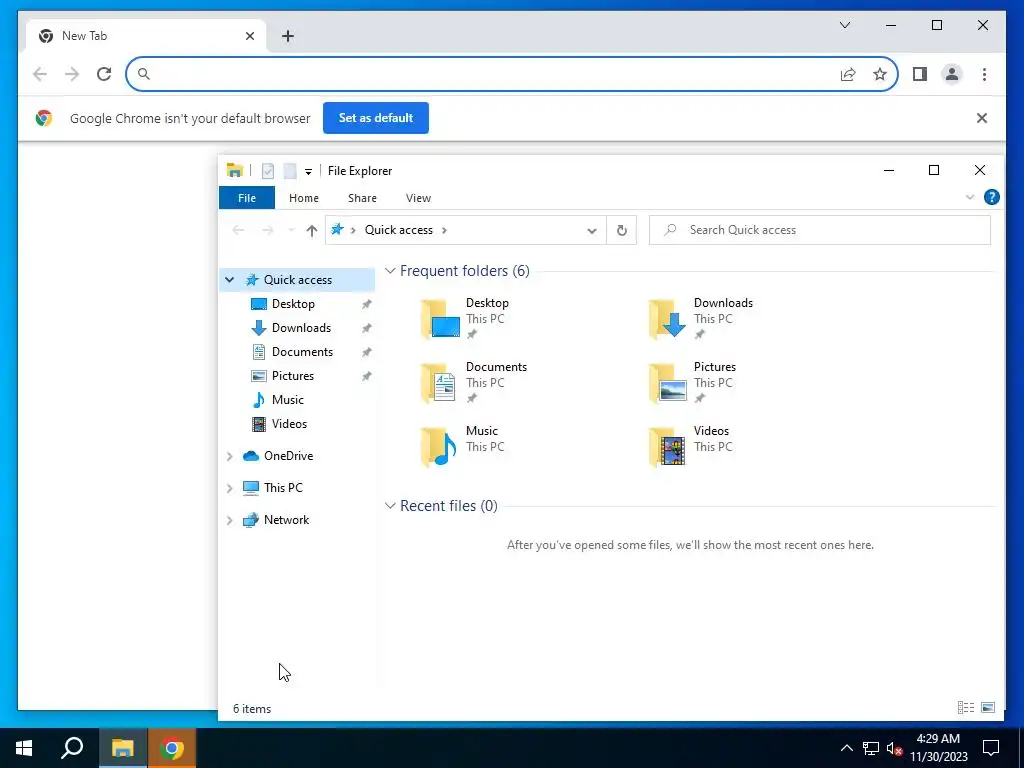Switch to large icons view layout

point(988,707)
